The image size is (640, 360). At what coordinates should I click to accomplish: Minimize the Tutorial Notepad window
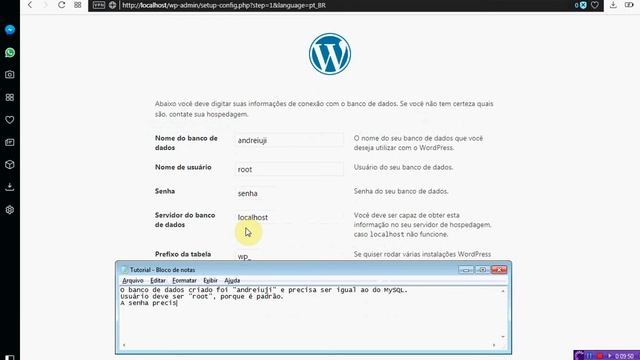466,269
